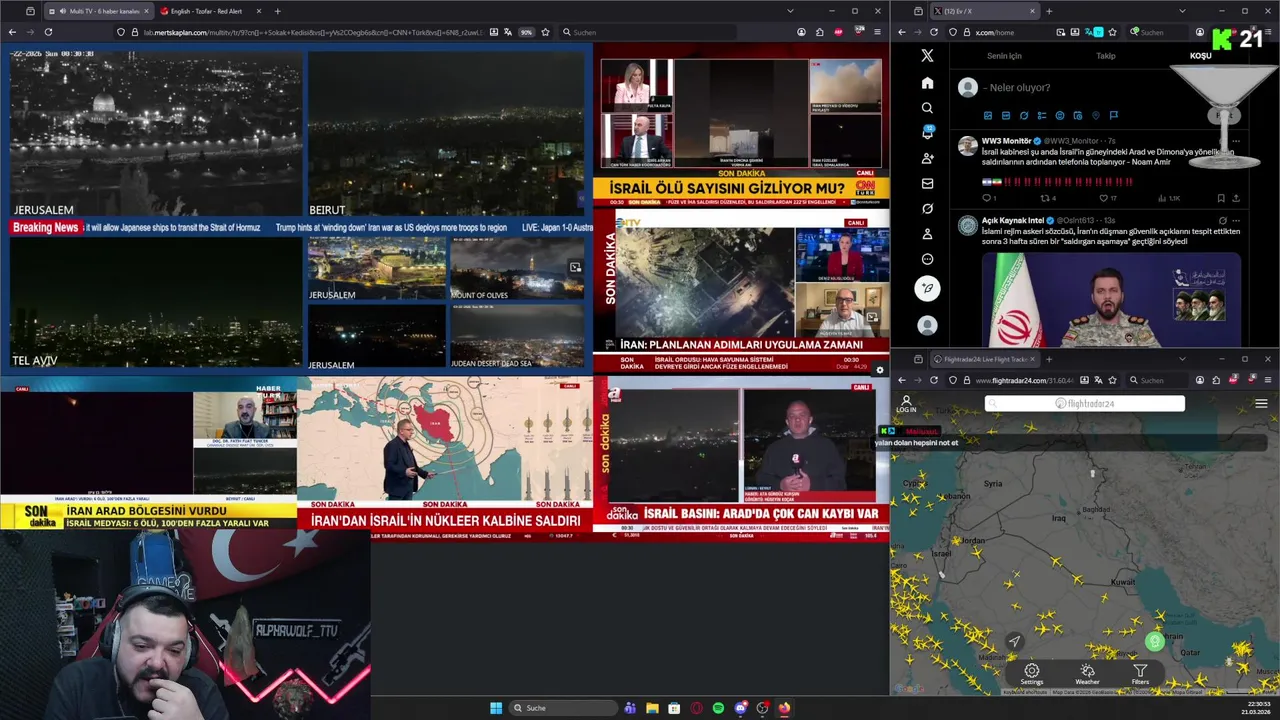Screen dimensions: 1280x720
Task: Open WW3 Monitör profile name
Action: click(1006, 141)
